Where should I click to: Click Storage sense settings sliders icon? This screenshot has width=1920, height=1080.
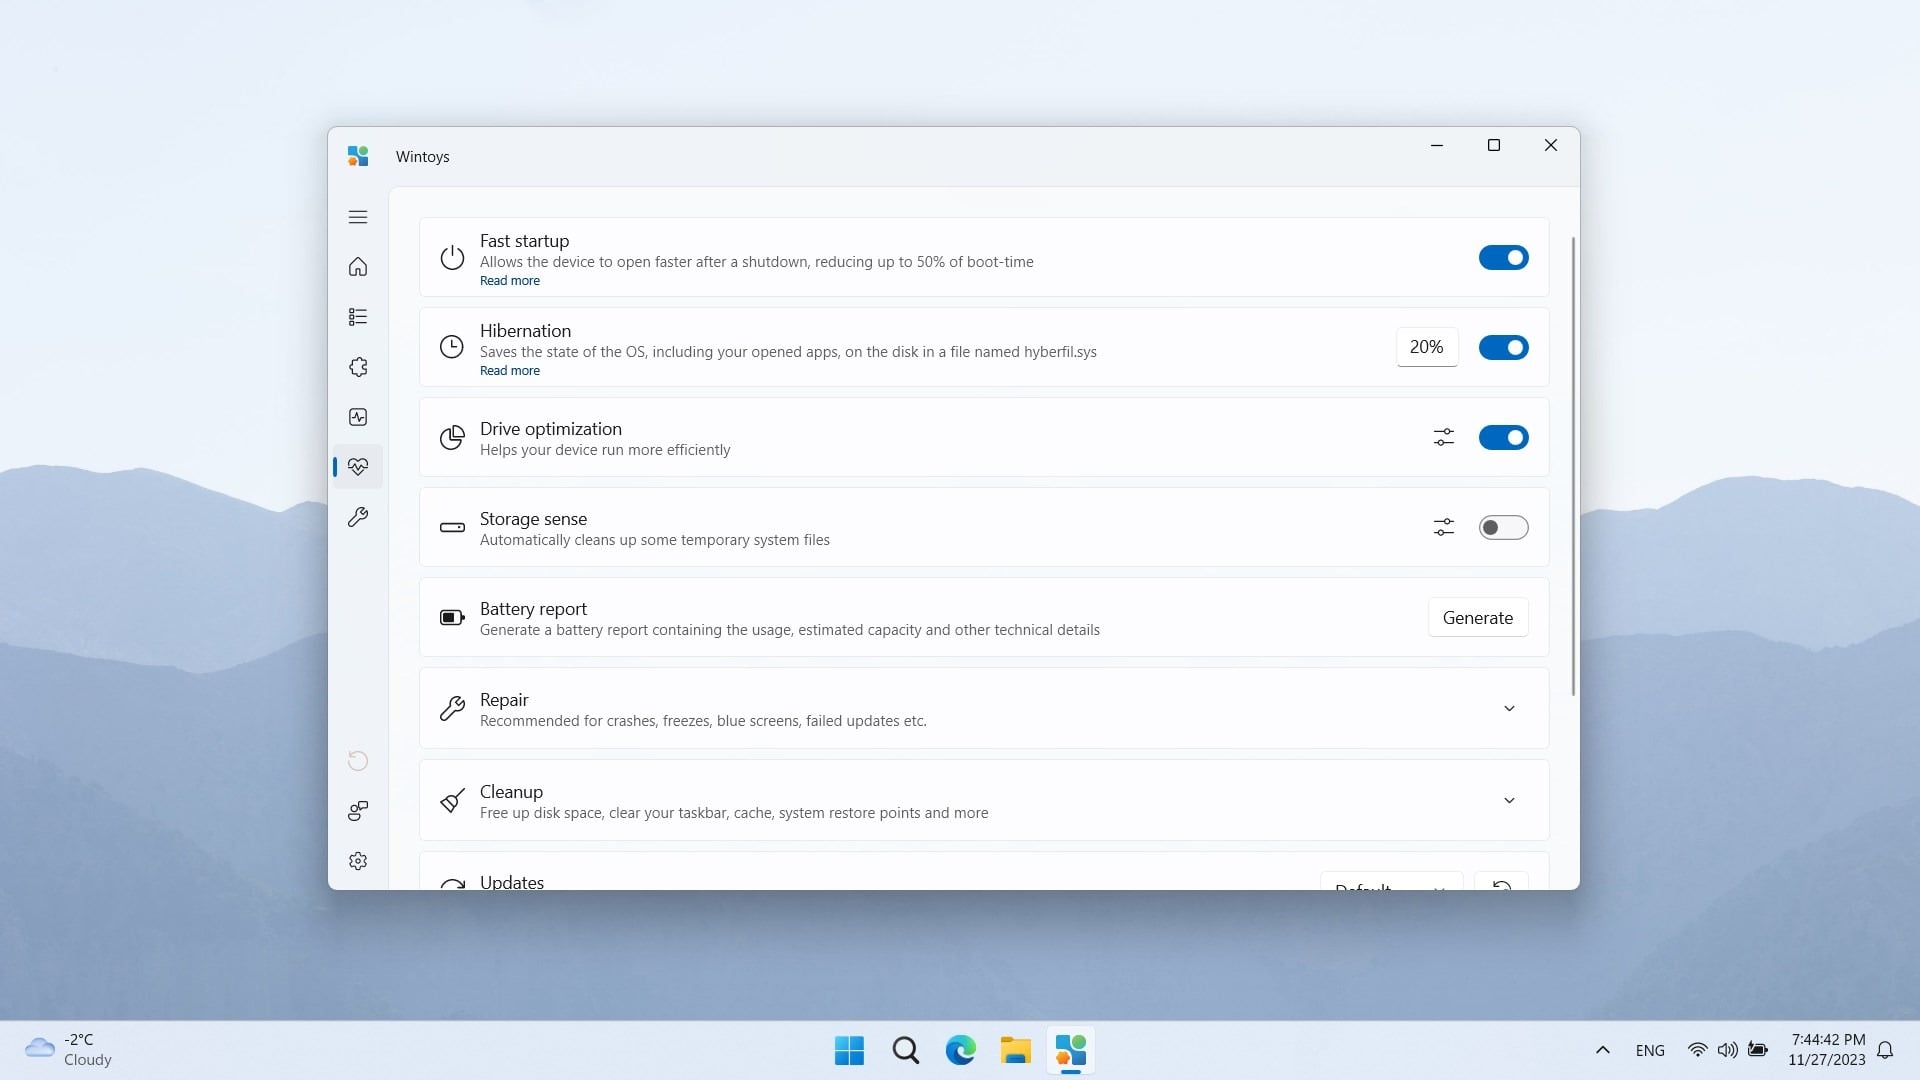tap(1443, 527)
